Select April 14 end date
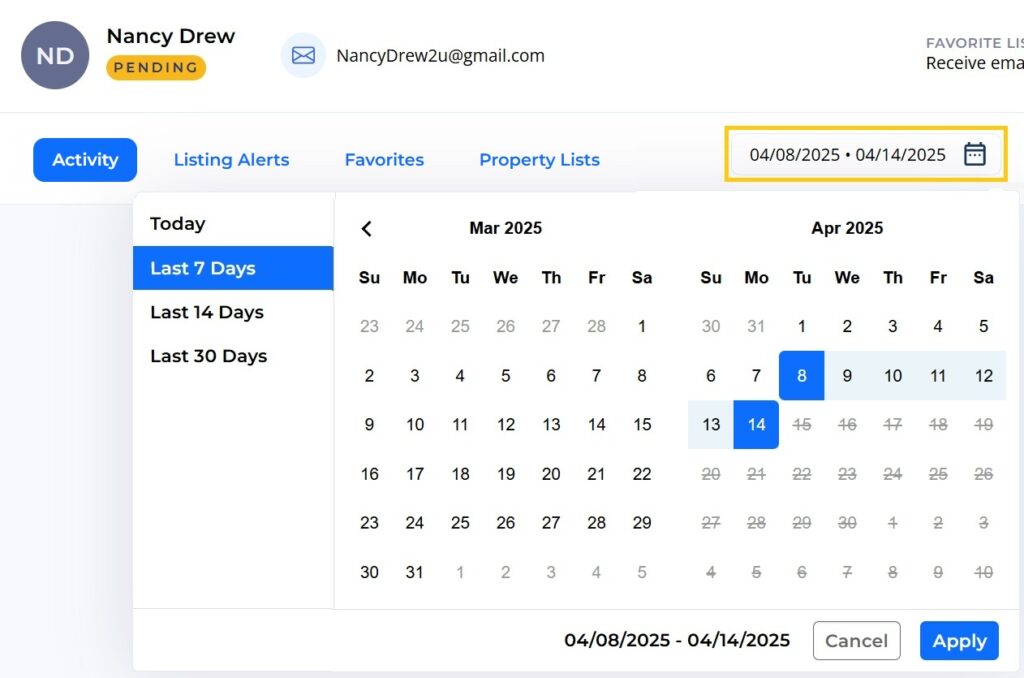The width and height of the screenshot is (1024, 678). 756,425
